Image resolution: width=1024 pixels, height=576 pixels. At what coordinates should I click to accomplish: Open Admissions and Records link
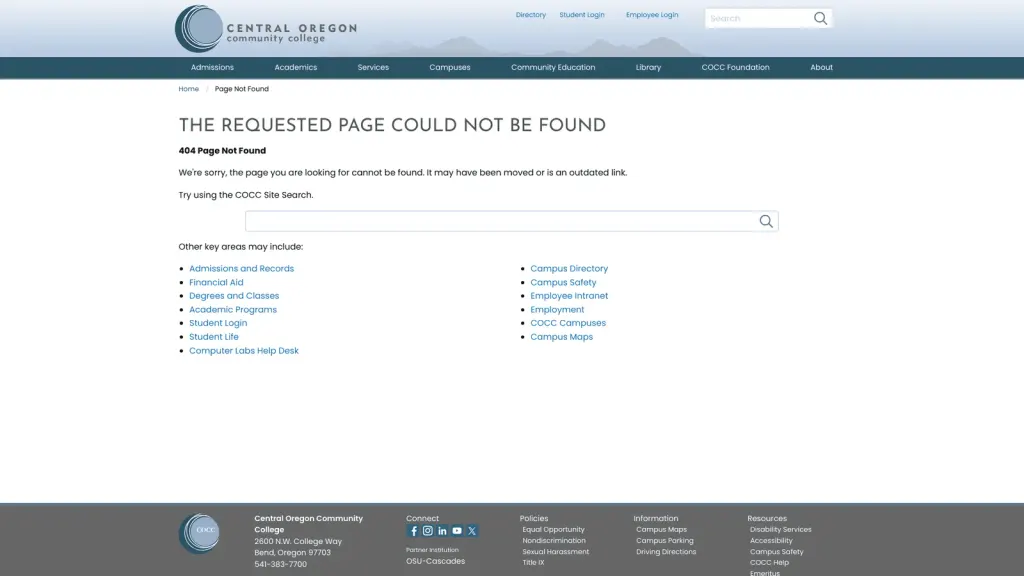(242, 268)
